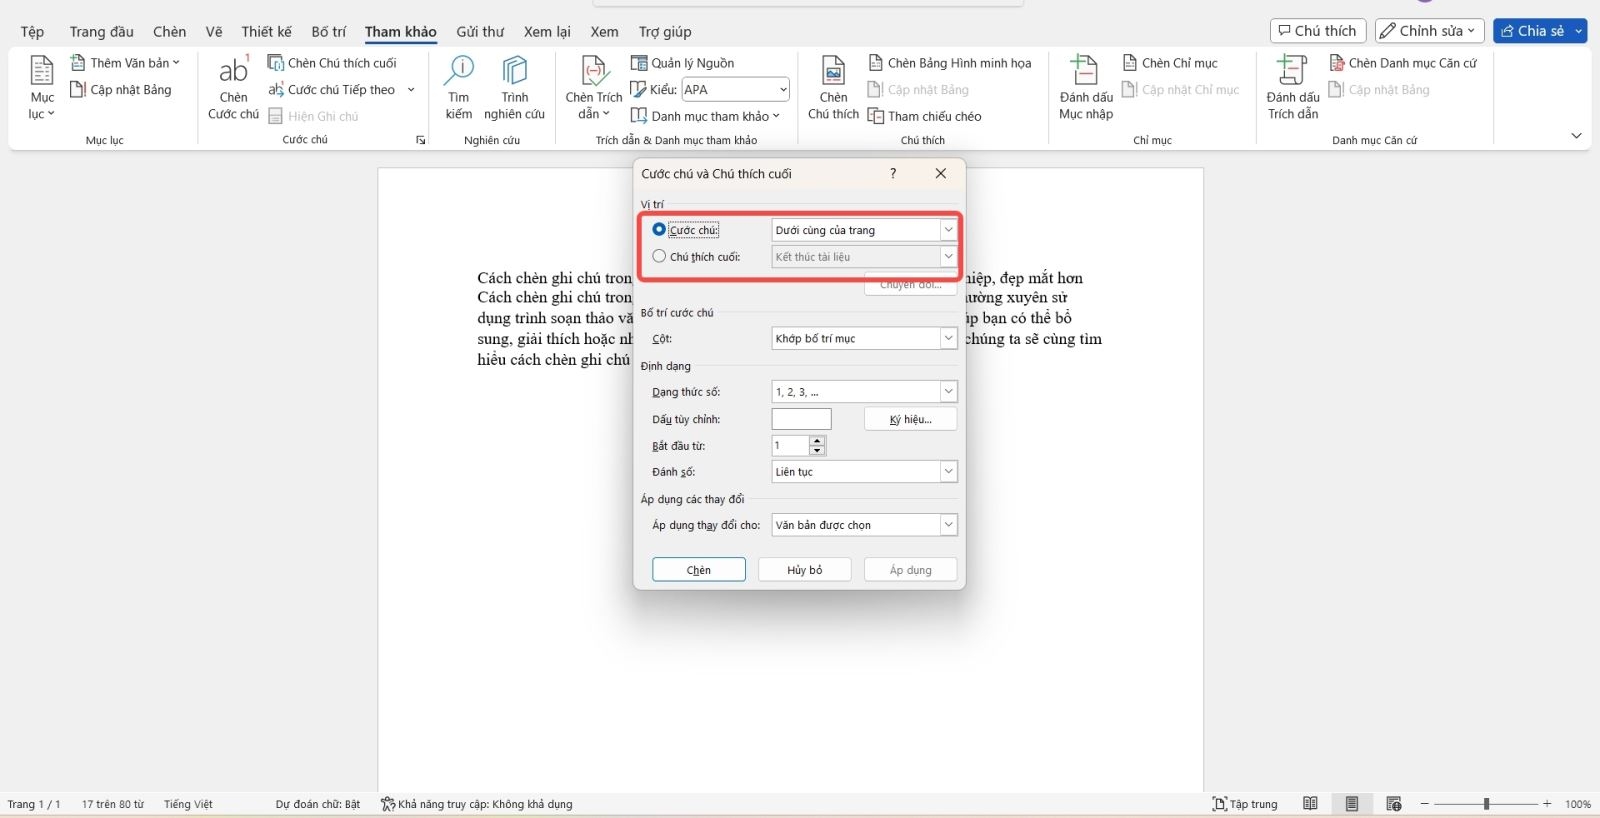Select the Cước chú radio button
This screenshot has height=818, width=1600.
659,230
